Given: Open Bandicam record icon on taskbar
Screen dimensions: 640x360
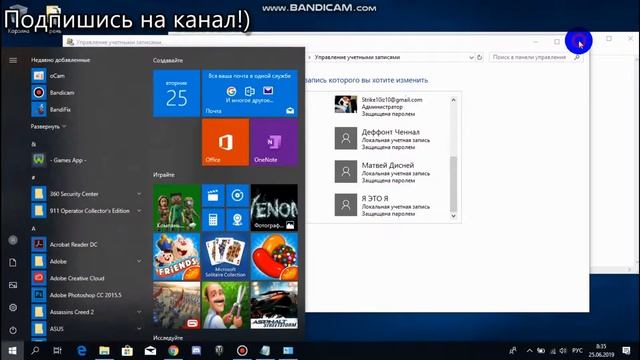Looking at the screenshot, I should click(x=242, y=351).
